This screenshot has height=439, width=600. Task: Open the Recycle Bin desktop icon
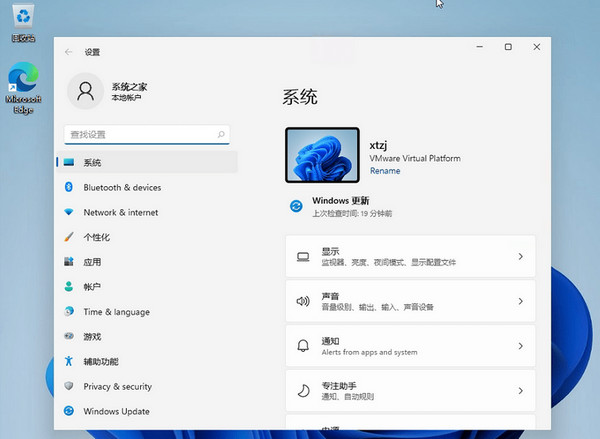tap(23, 22)
